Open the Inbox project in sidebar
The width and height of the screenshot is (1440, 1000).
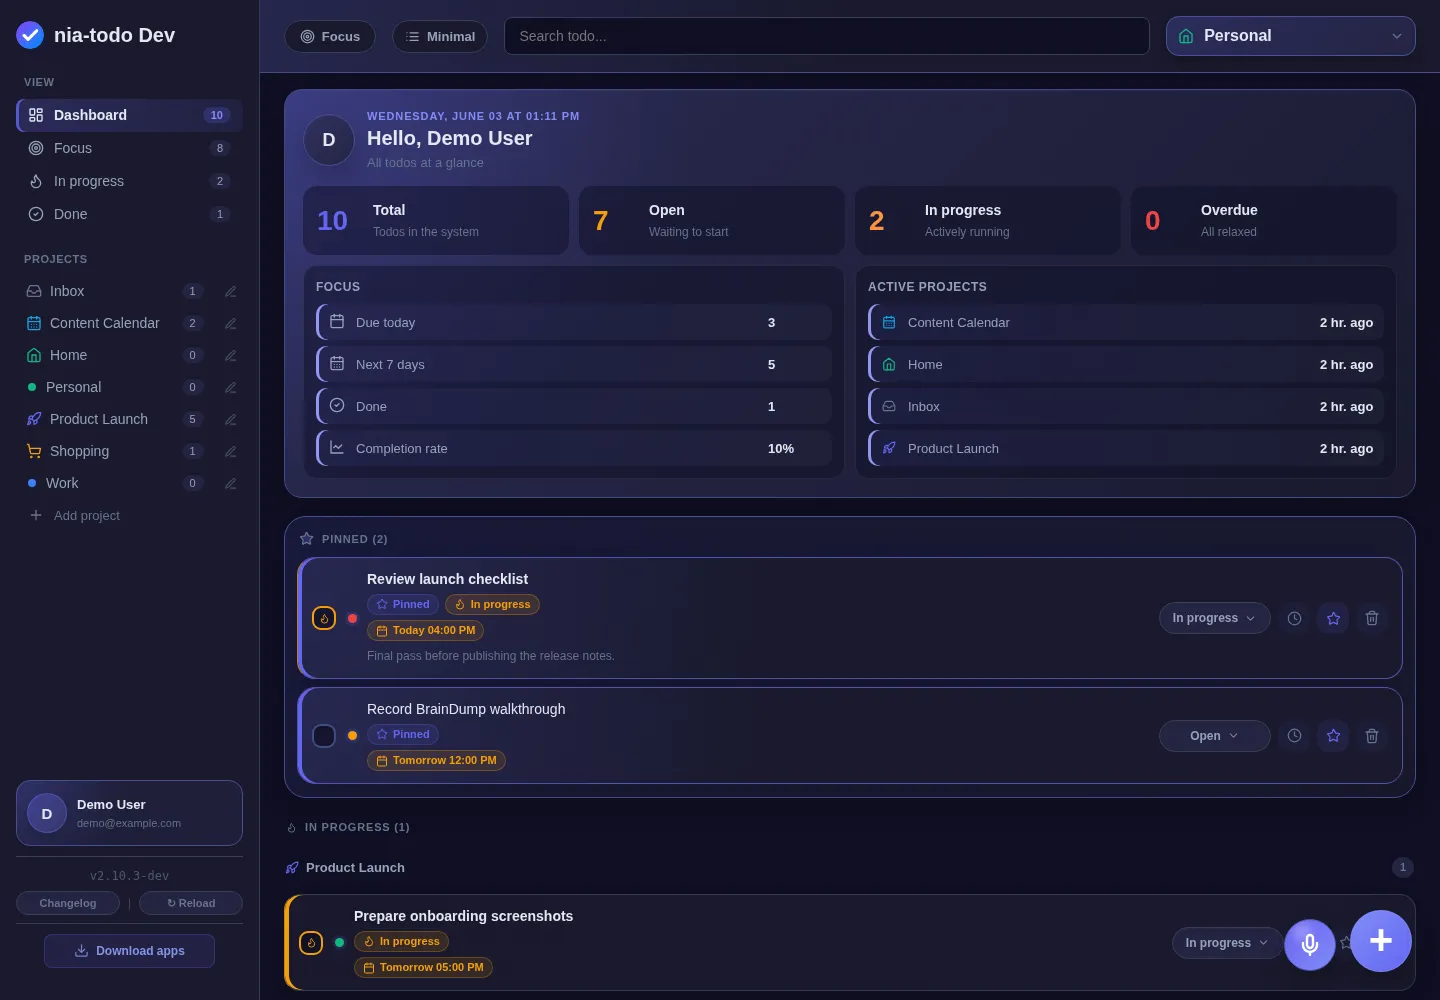[x=114, y=291]
